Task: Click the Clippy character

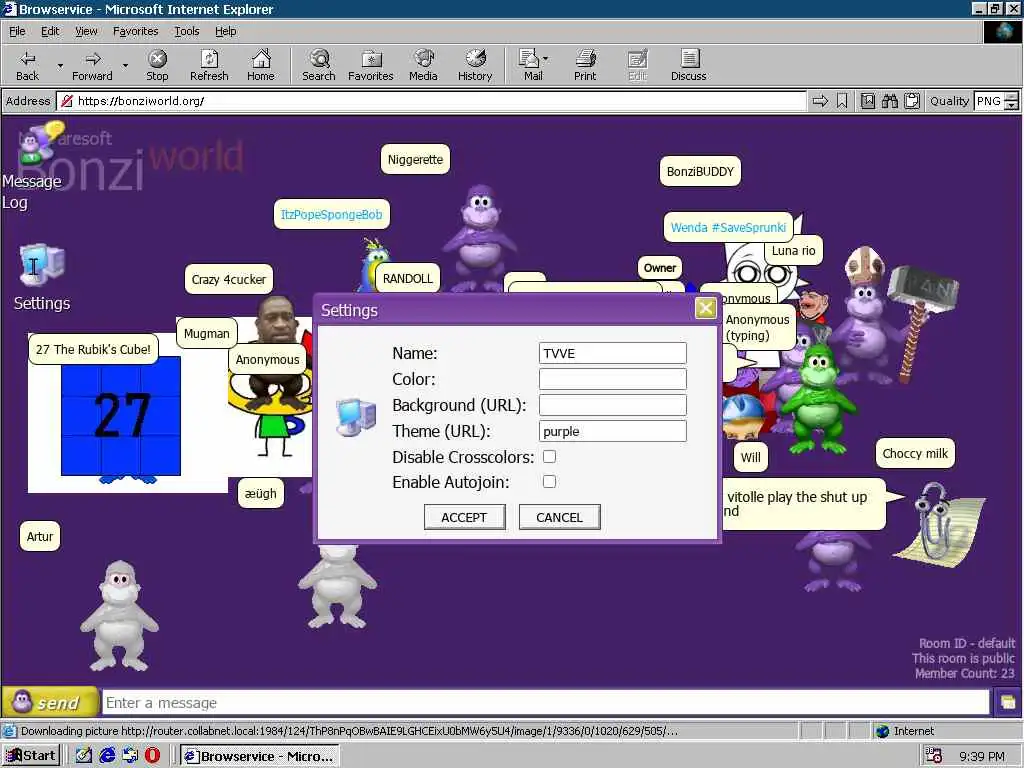Action: tap(939, 528)
